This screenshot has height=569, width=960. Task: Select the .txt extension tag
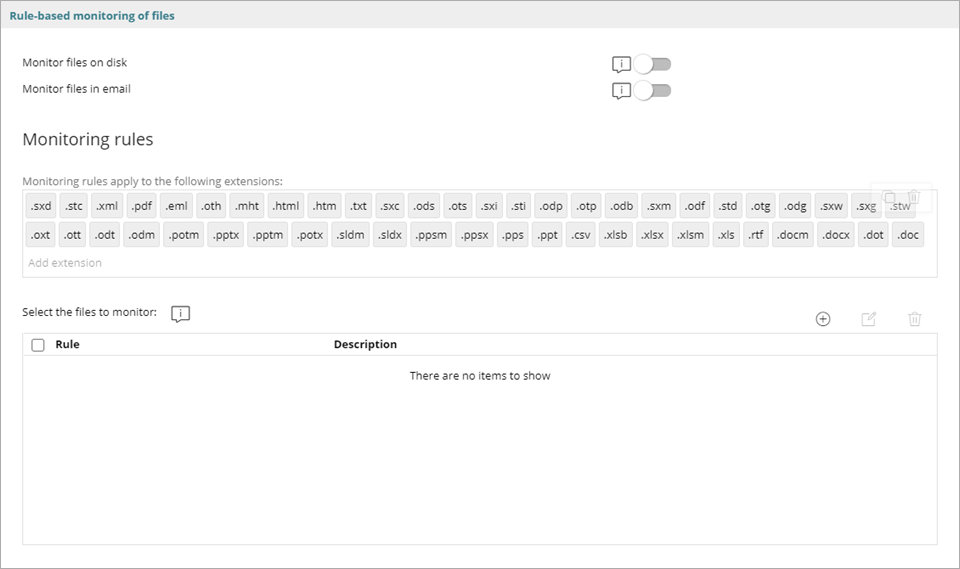pos(358,206)
